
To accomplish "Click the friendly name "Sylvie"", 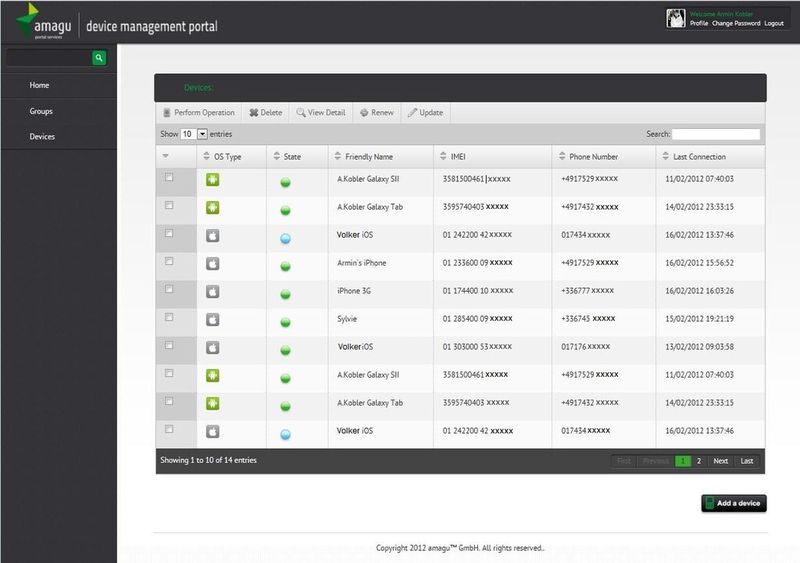I will (x=347, y=319).
